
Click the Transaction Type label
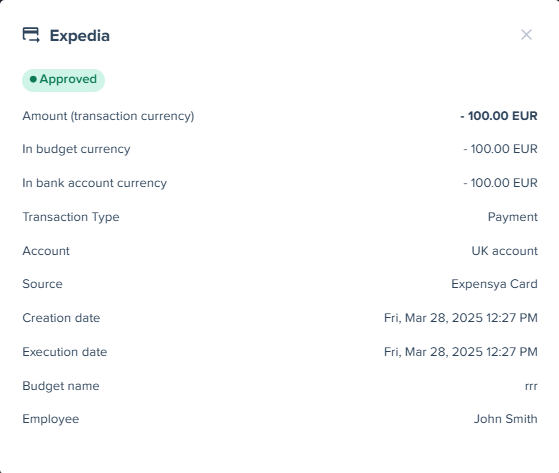click(x=71, y=217)
